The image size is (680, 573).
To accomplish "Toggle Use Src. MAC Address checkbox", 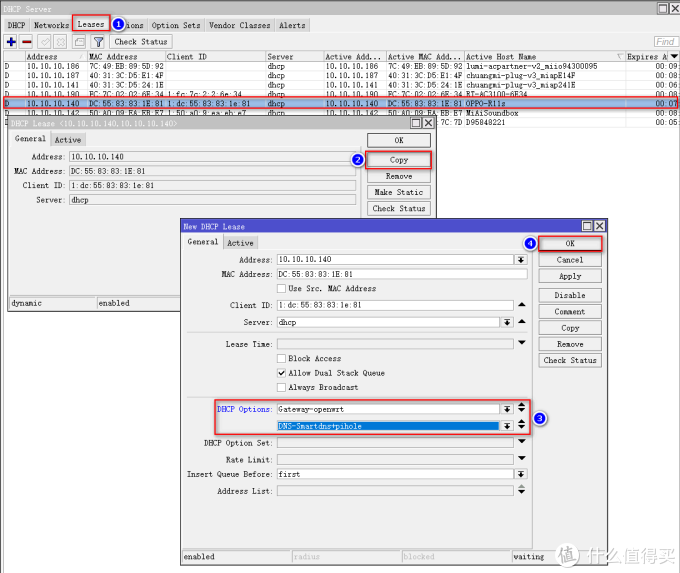I will [281, 288].
